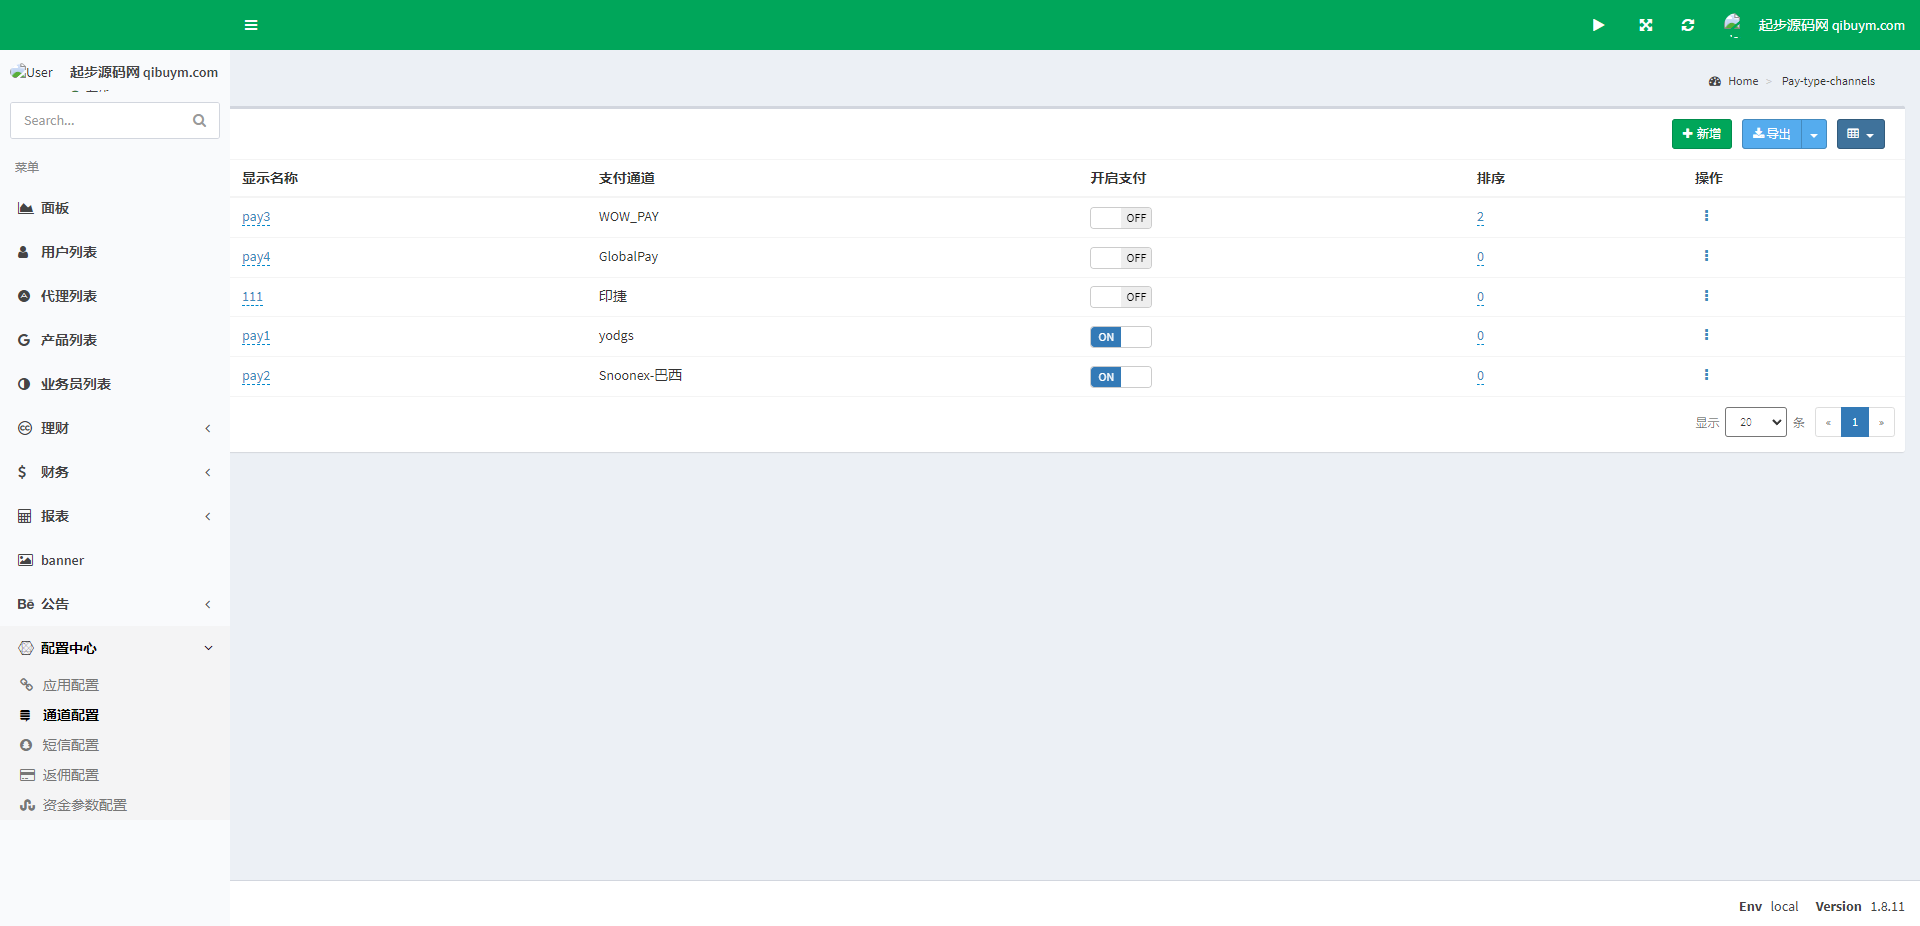Screen dimensions: 1920x926
Task: Turn off payment switch for yodgs
Action: point(1120,337)
